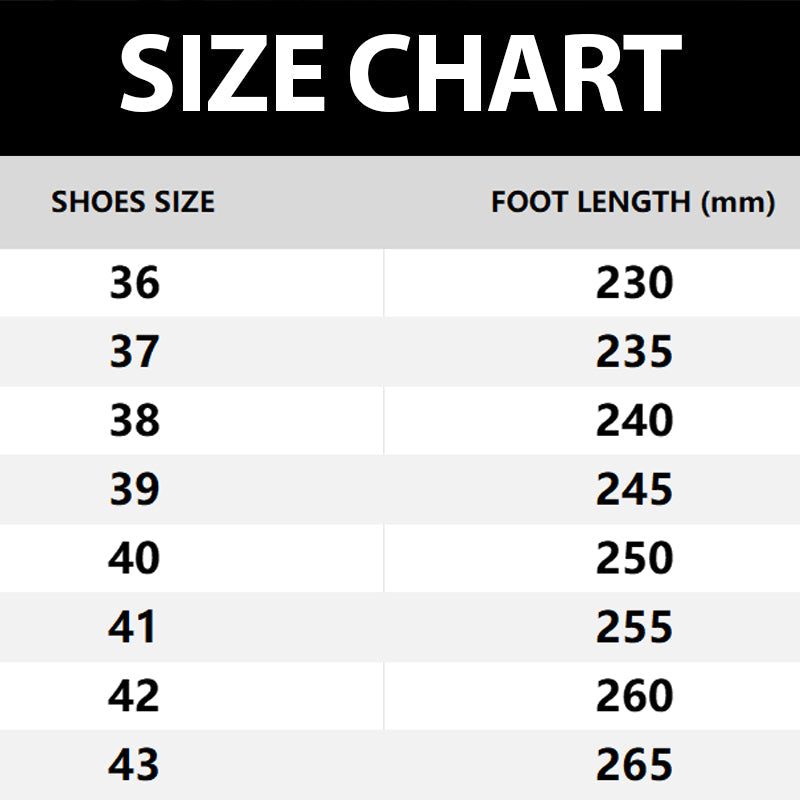Select shoe size 37 in the table

134,352
